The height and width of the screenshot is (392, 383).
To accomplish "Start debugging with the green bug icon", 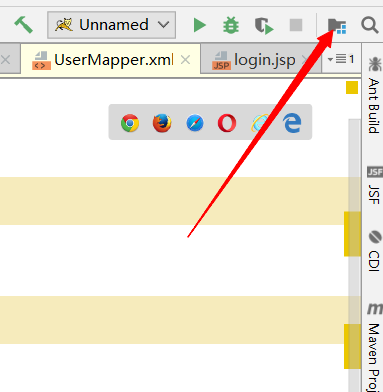I will pyautogui.click(x=231, y=25).
